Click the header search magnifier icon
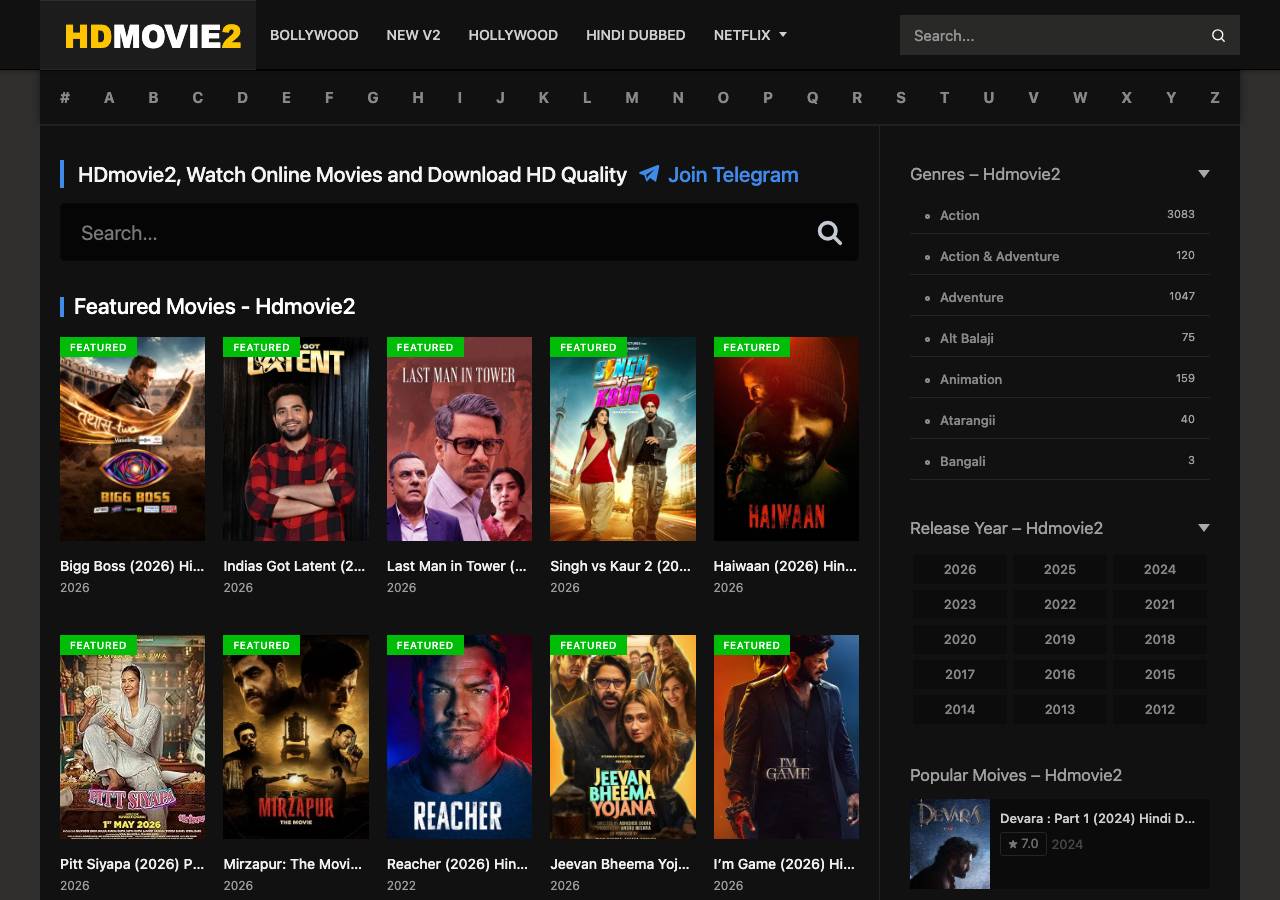Screen dimensions: 1280x900 pyautogui.click(x=1218, y=35)
